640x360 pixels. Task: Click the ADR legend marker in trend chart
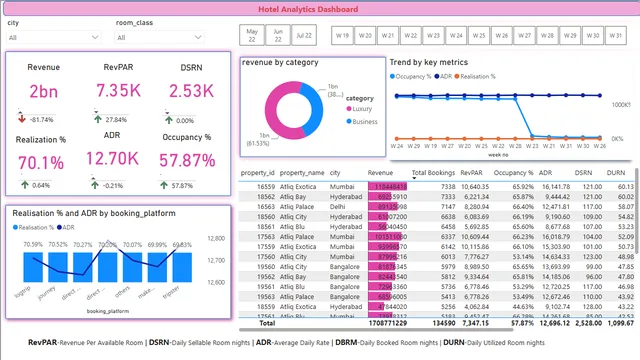click(x=437, y=76)
